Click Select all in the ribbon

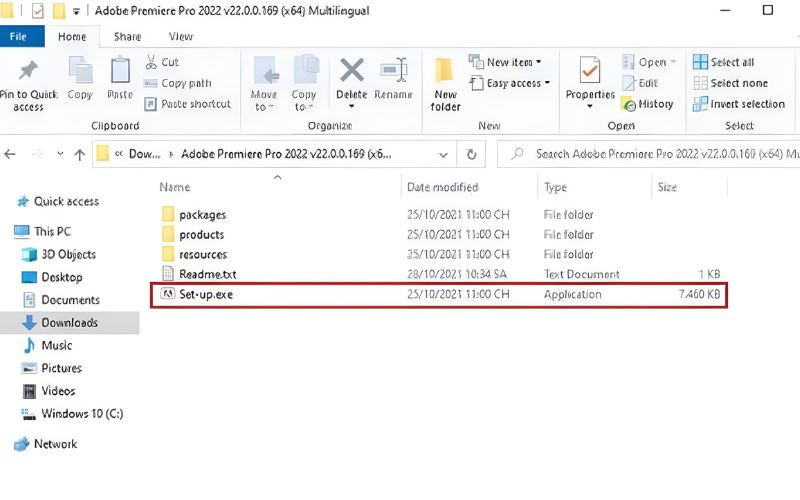723,62
